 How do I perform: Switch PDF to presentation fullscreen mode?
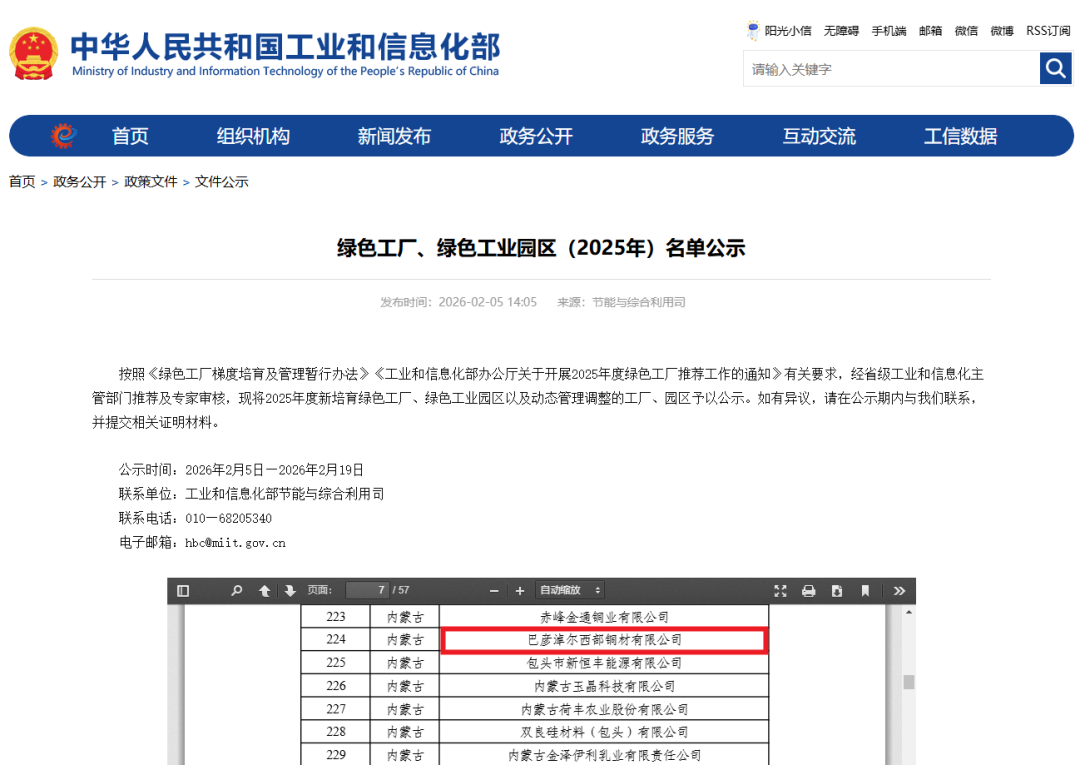click(780, 591)
